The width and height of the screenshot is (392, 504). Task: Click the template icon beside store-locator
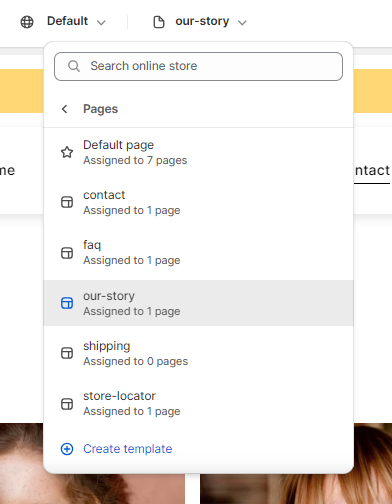67,404
